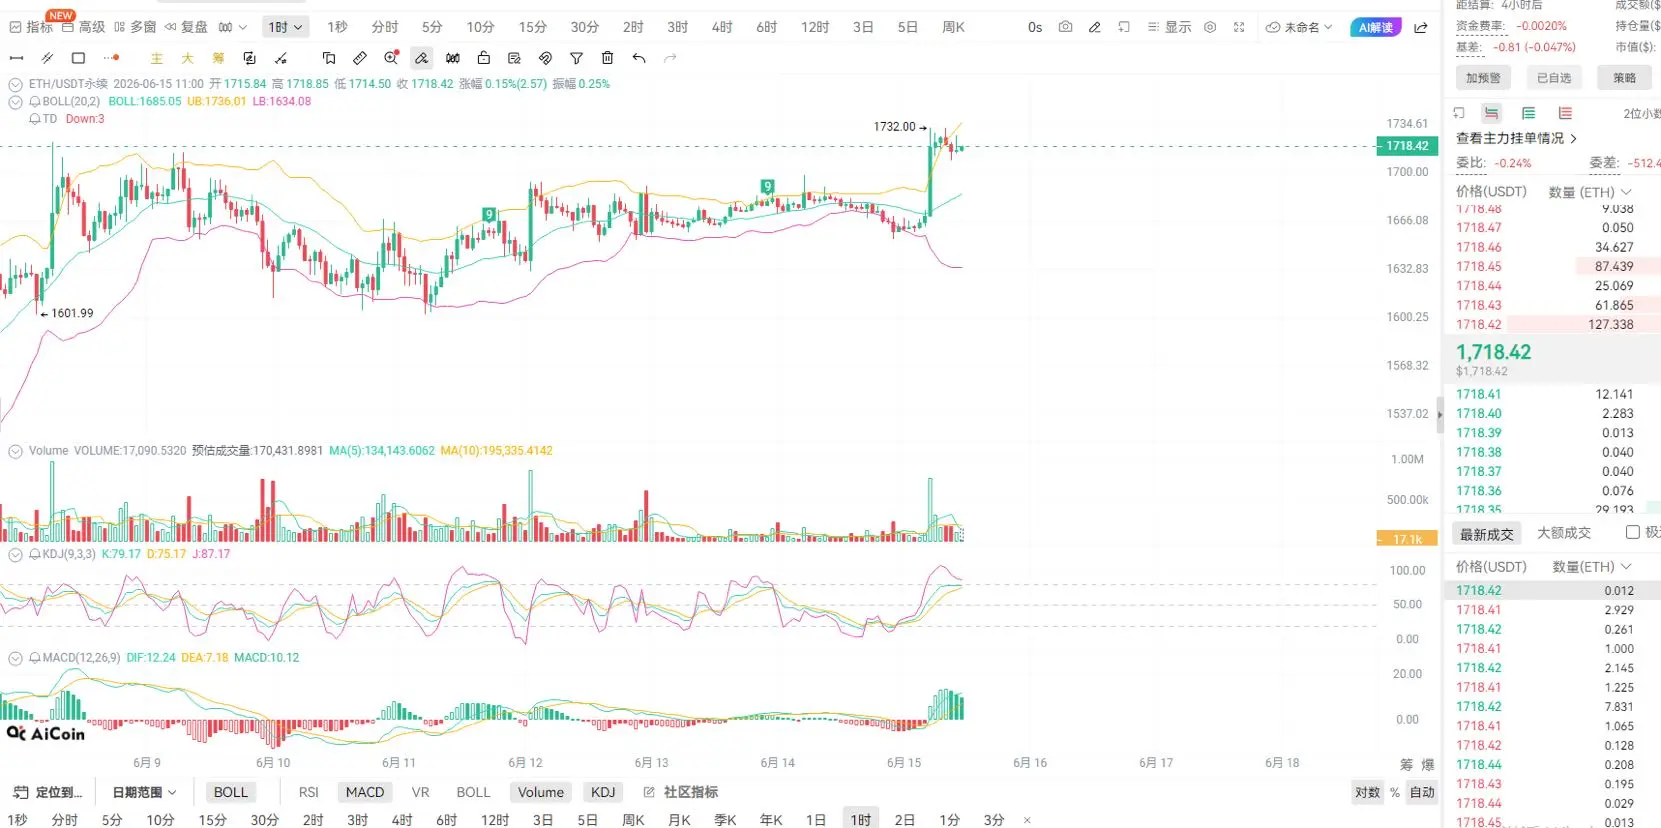Screen dimensions: 1661x828
Task: Switch to the 5分 timeframe tab in top bar
Action: pyautogui.click(x=432, y=27)
